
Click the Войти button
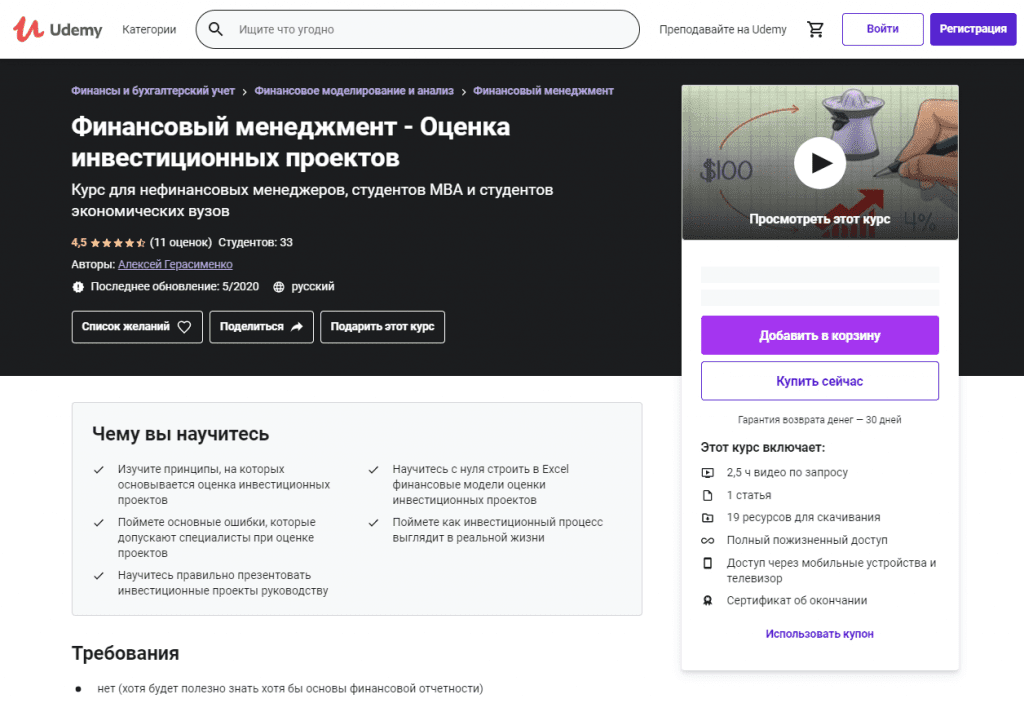(882, 29)
